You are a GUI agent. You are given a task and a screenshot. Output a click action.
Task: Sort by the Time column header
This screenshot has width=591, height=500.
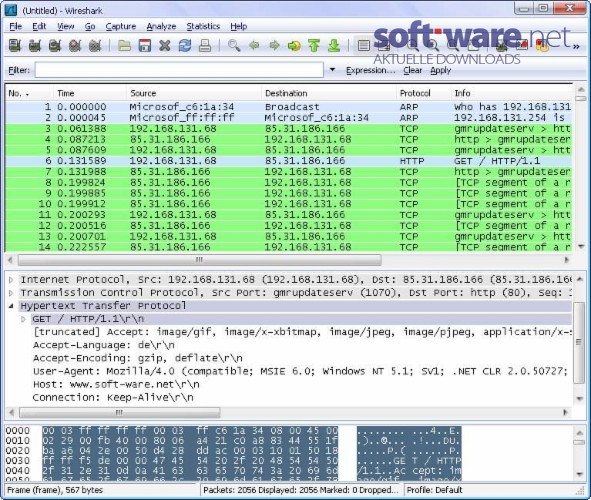click(89, 93)
